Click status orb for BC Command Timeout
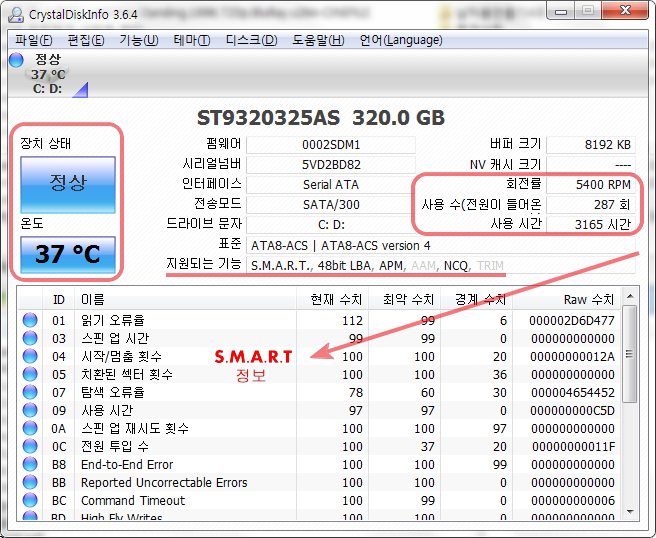This screenshot has height=538, width=656. coord(30,500)
